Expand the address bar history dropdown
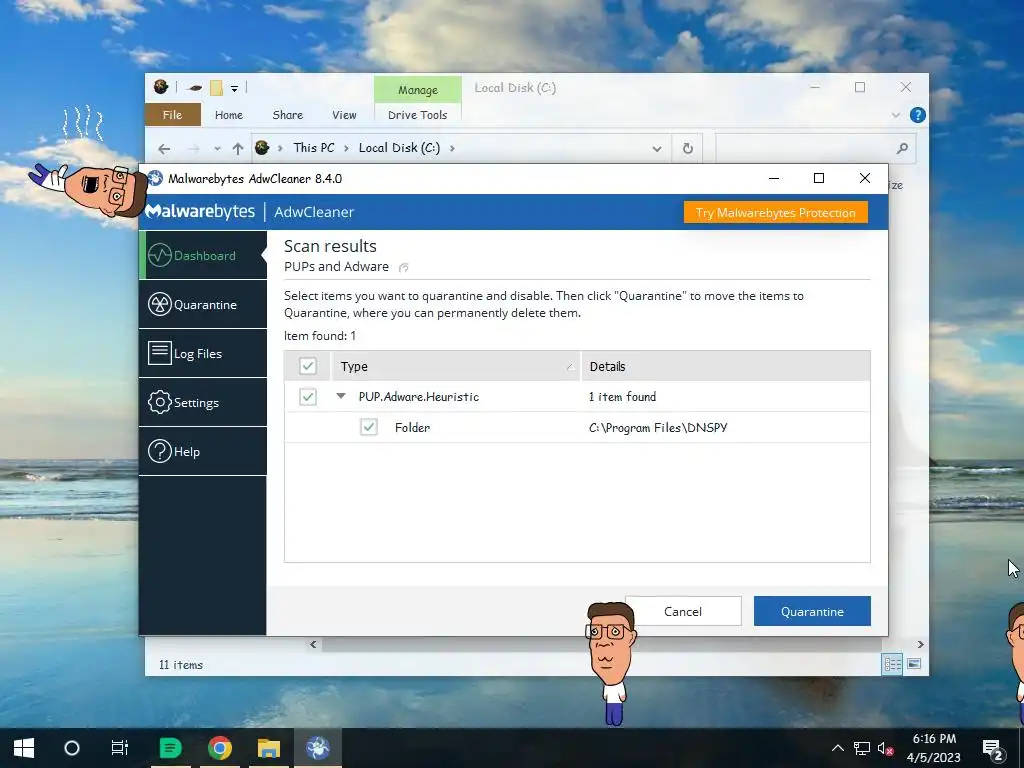The height and width of the screenshot is (768, 1024). [656, 149]
